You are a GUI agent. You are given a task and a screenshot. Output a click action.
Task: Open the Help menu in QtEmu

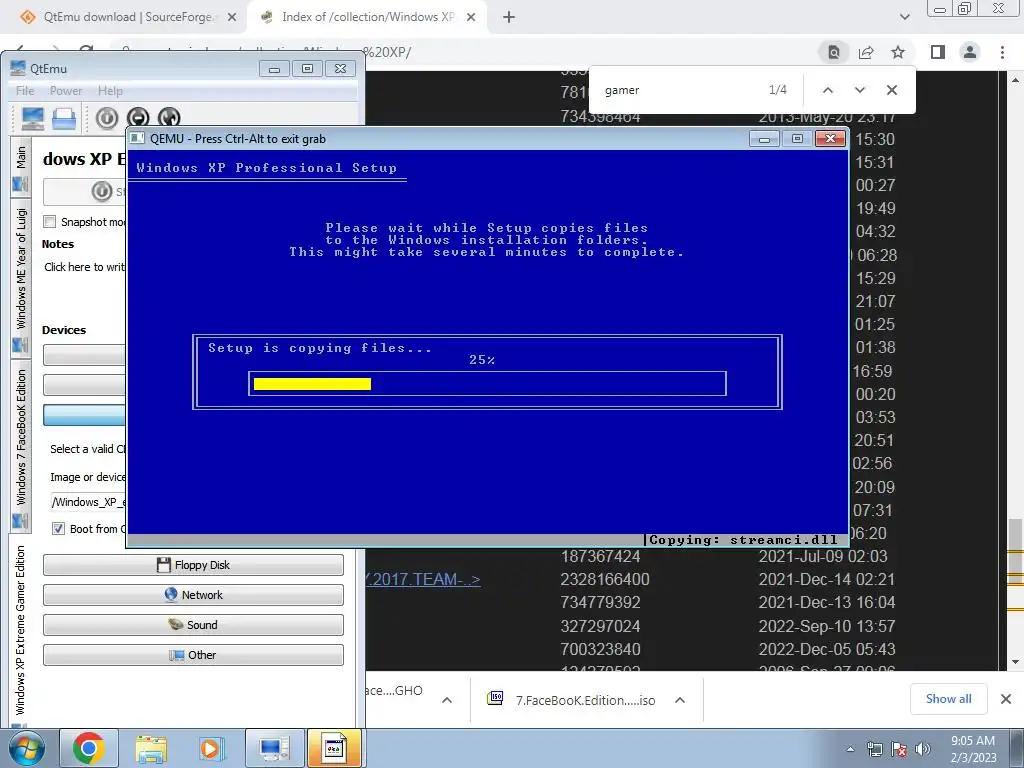click(110, 91)
